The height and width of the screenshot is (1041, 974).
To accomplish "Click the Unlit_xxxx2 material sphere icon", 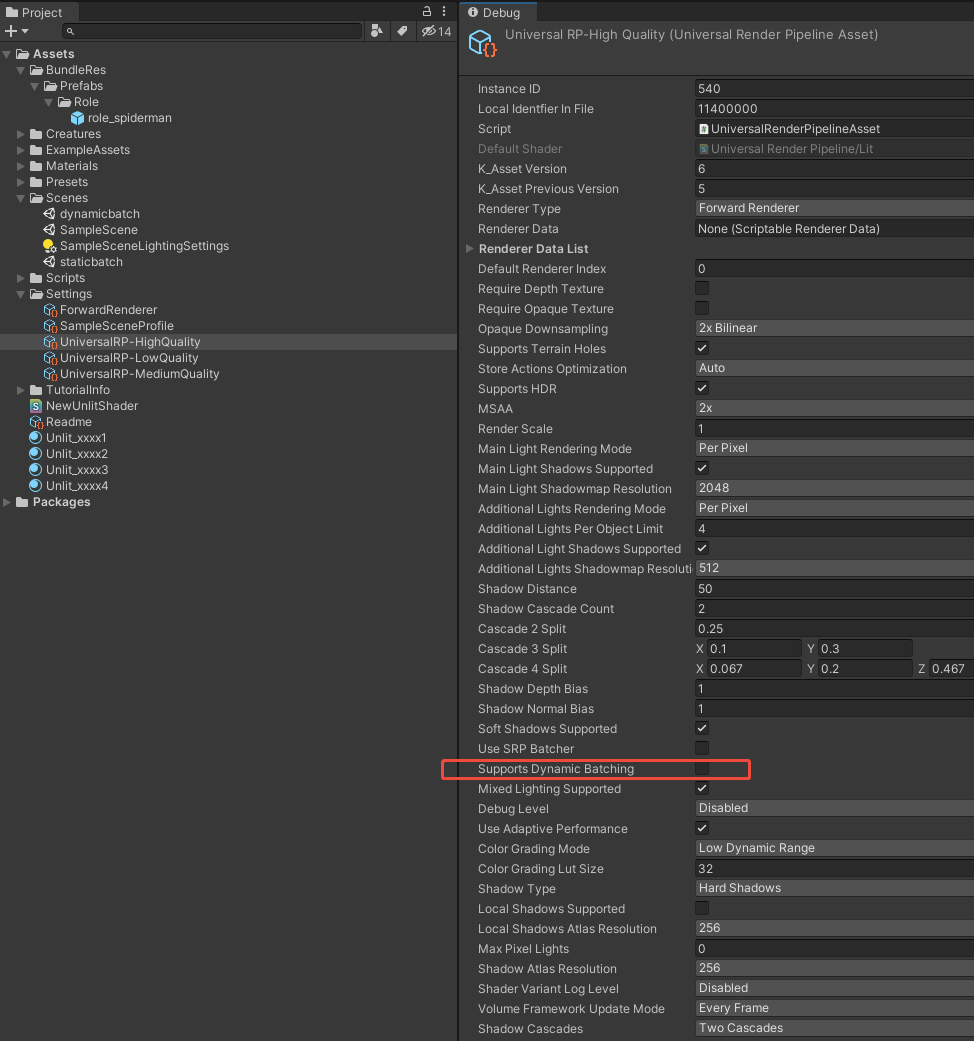I will point(36,453).
